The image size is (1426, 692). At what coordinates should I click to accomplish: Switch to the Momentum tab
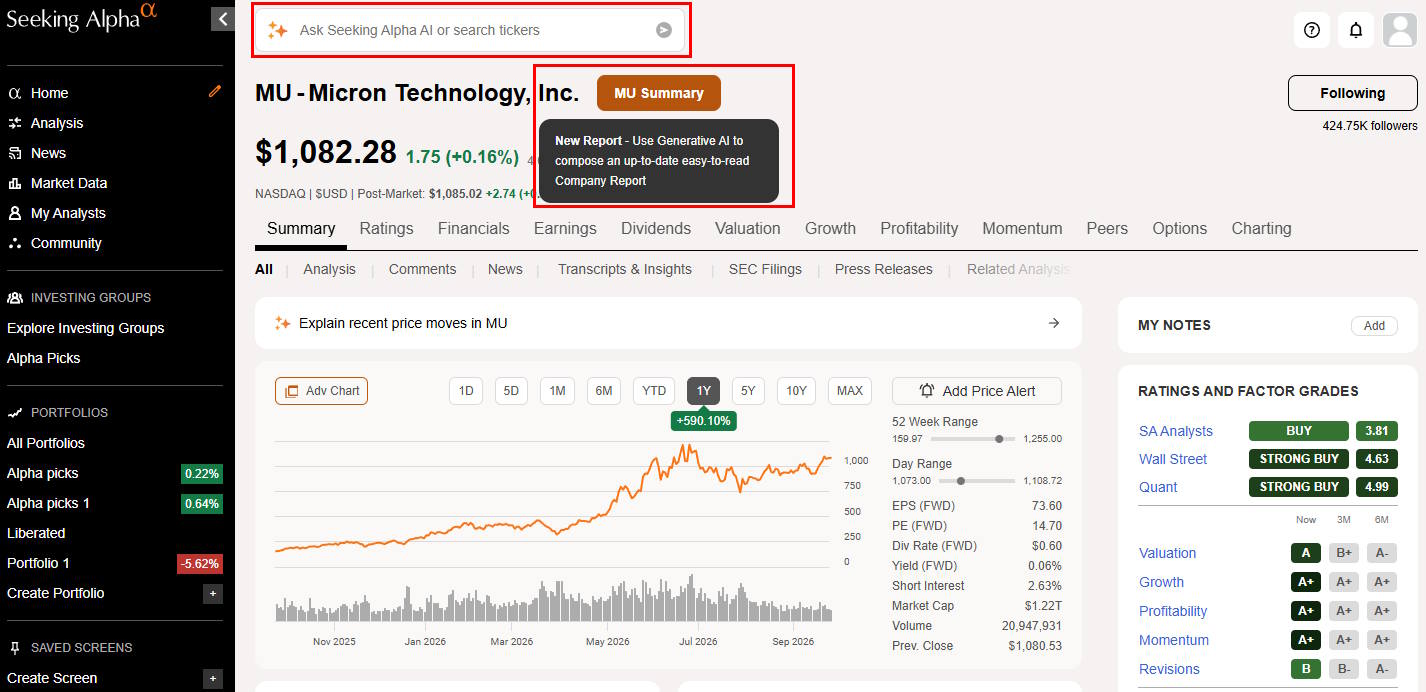pyautogui.click(x=1022, y=228)
